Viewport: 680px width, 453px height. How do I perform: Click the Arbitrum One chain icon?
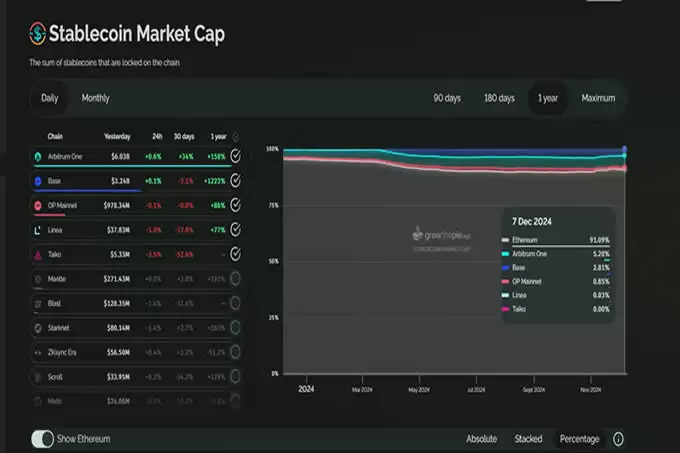click(38, 156)
